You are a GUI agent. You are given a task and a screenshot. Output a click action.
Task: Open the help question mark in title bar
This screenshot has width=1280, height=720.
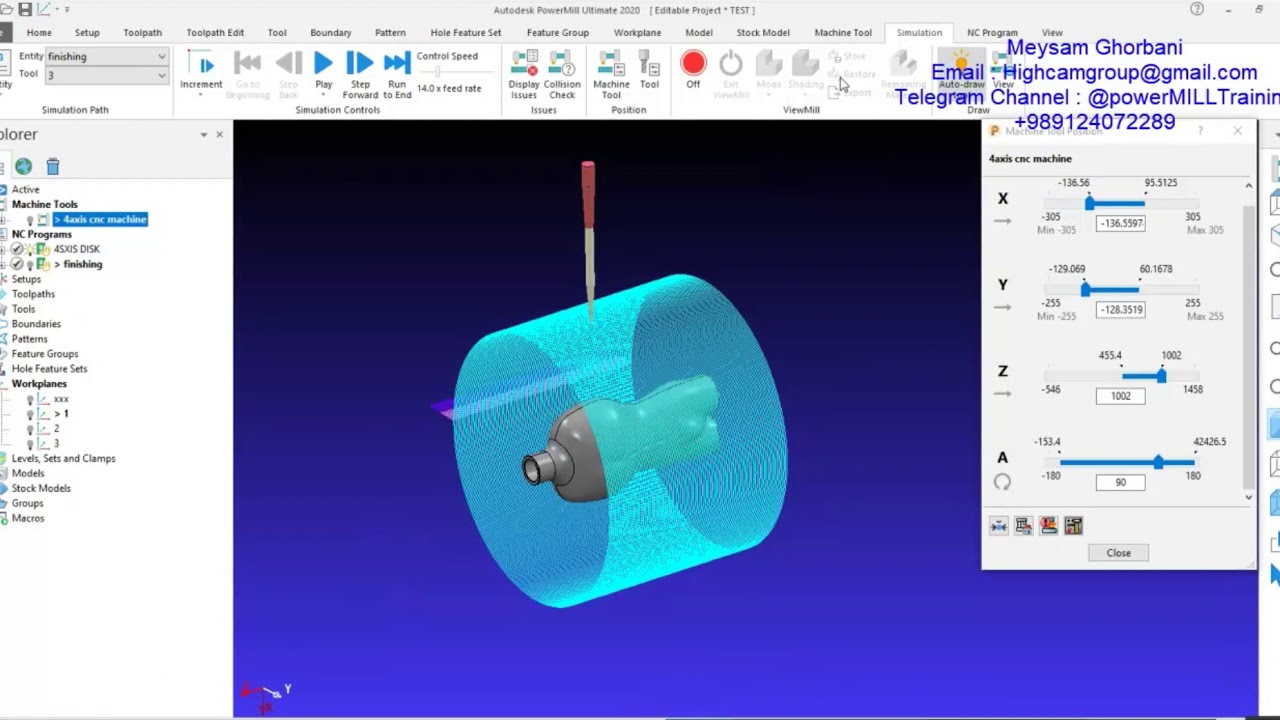coord(1197,9)
